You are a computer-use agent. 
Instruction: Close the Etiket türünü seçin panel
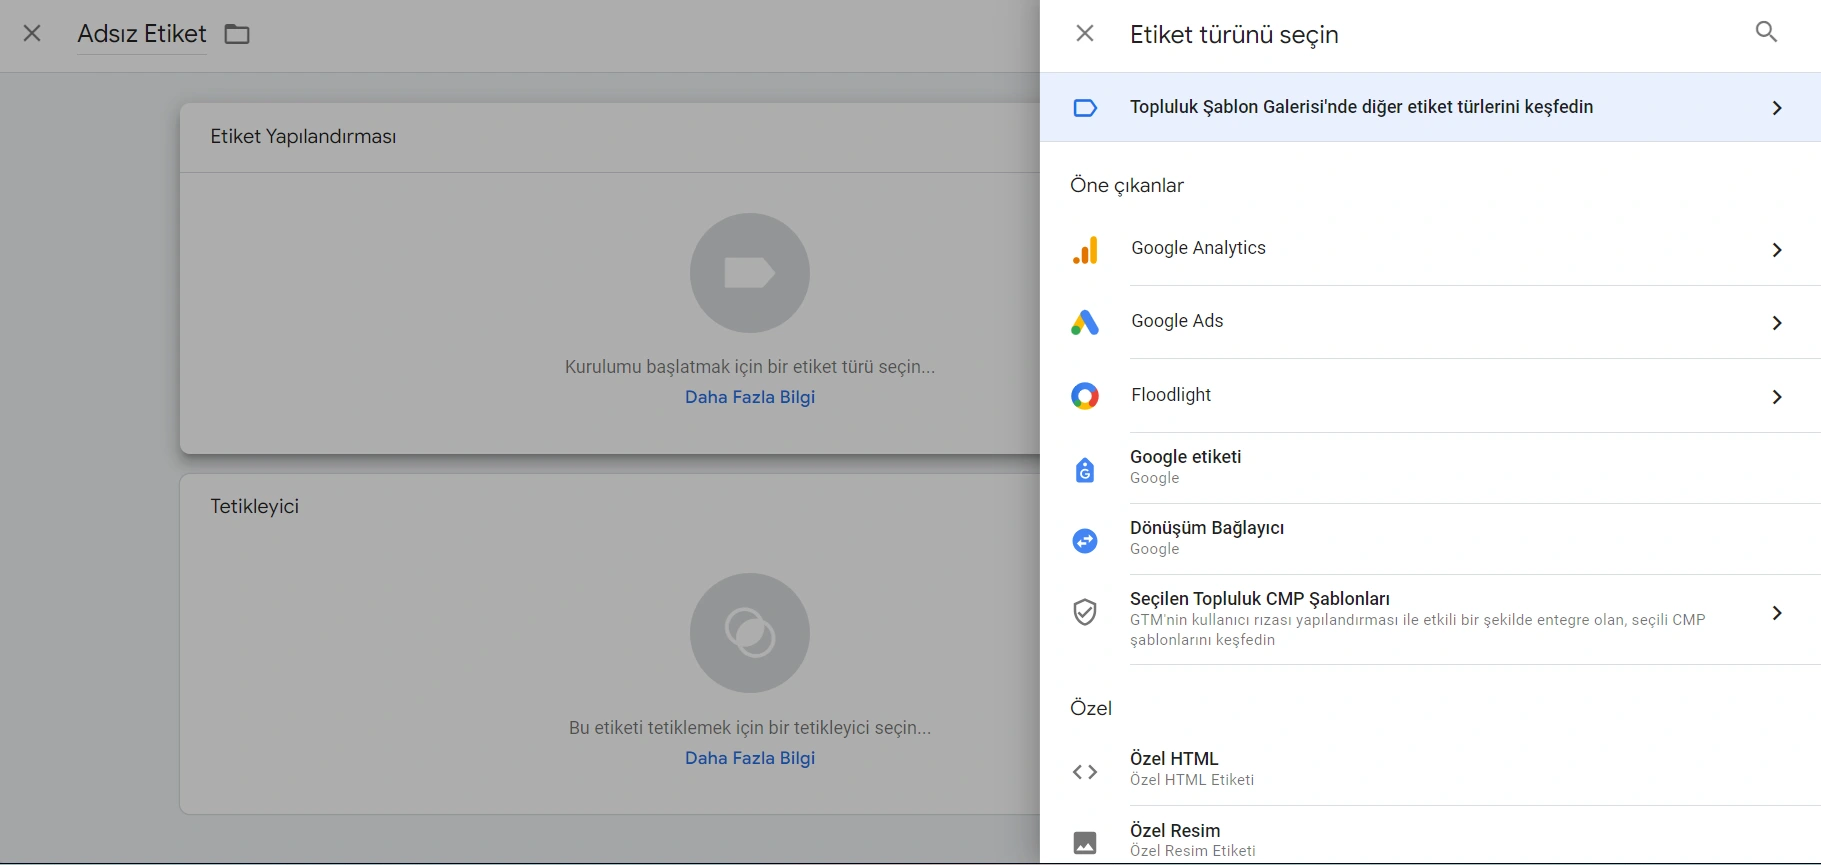[x=1085, y=34]
